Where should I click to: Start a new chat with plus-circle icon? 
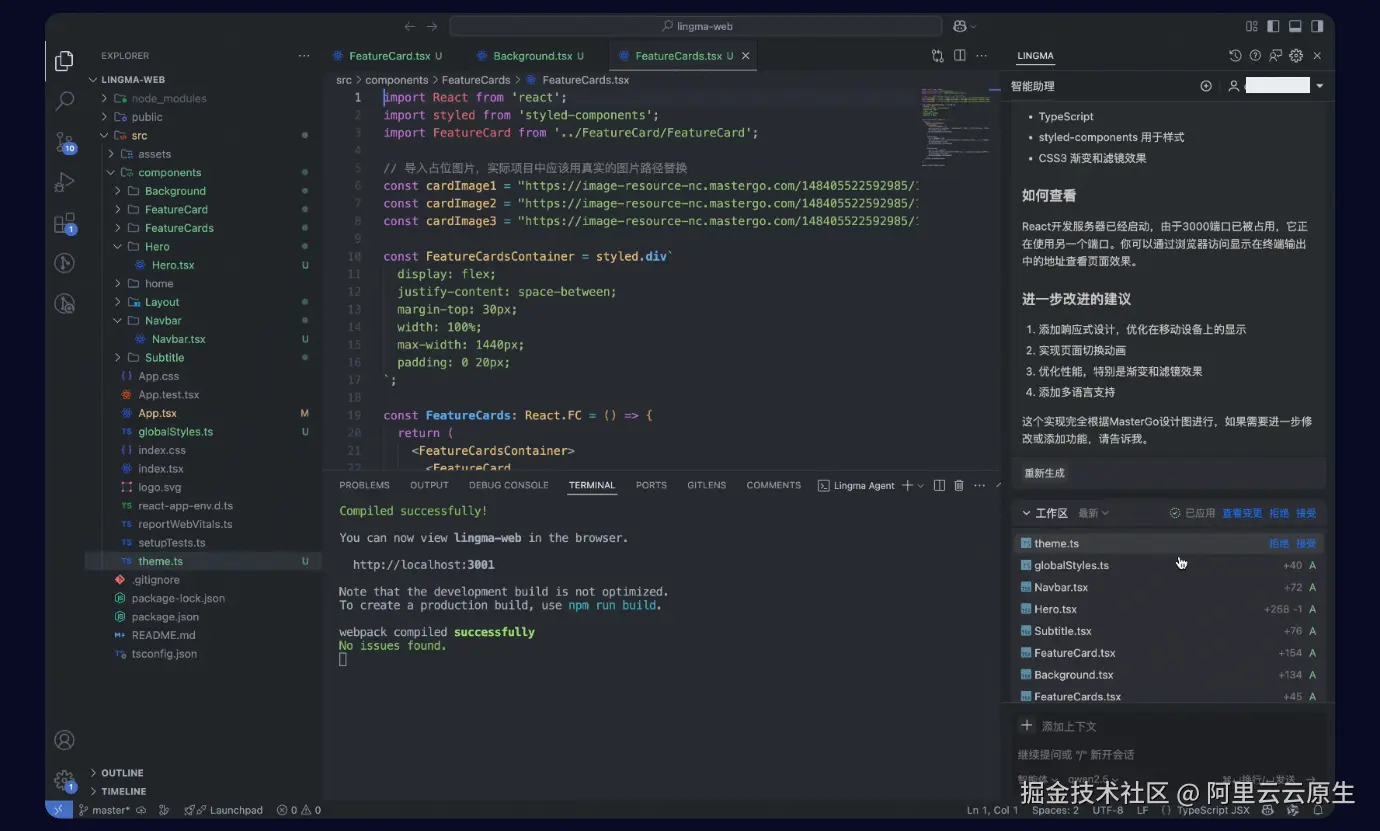[1206, 86]
